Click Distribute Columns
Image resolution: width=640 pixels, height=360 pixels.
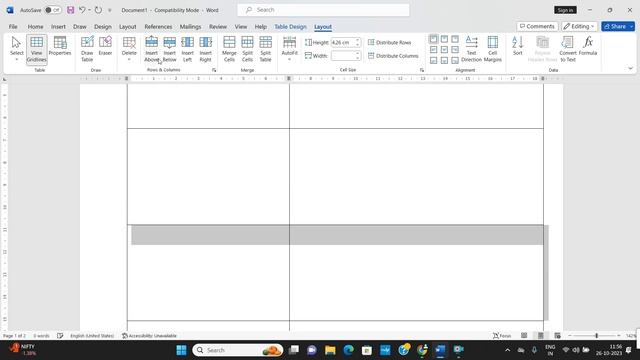393,56
